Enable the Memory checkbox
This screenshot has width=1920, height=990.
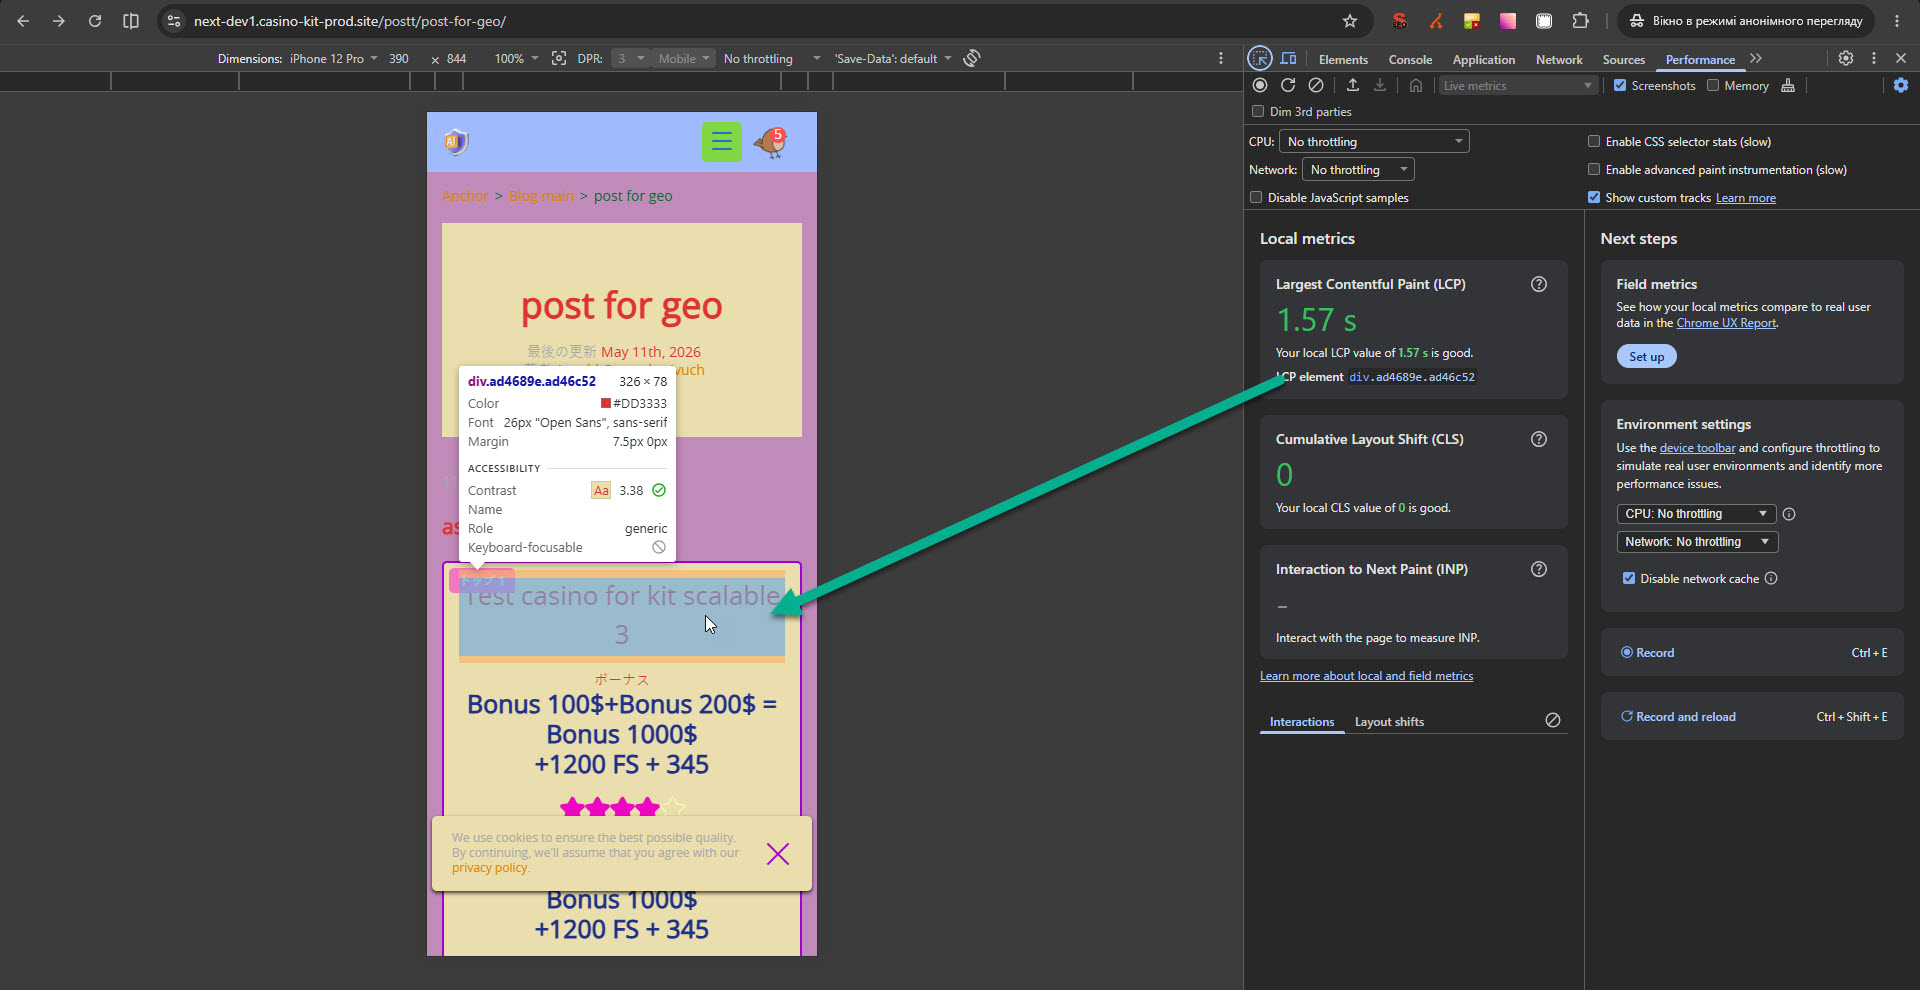[x=1713, y=85]
